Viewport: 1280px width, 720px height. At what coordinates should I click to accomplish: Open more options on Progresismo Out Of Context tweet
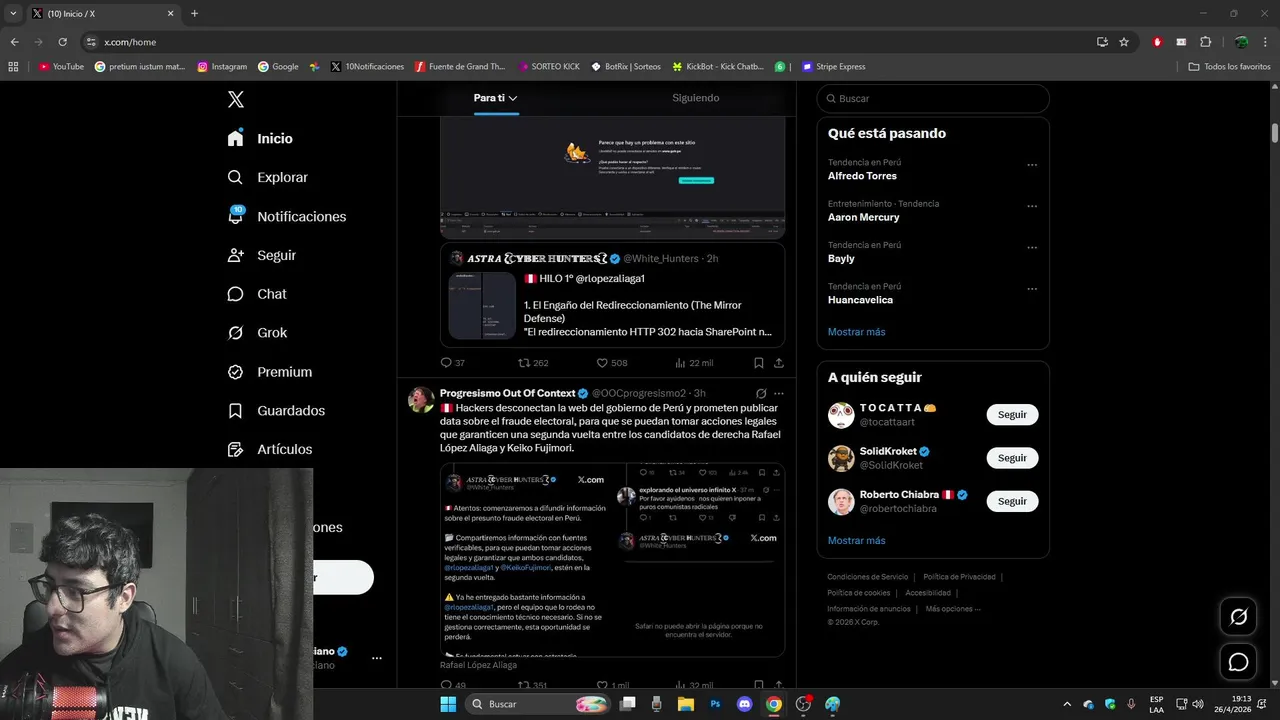point(778,394)
